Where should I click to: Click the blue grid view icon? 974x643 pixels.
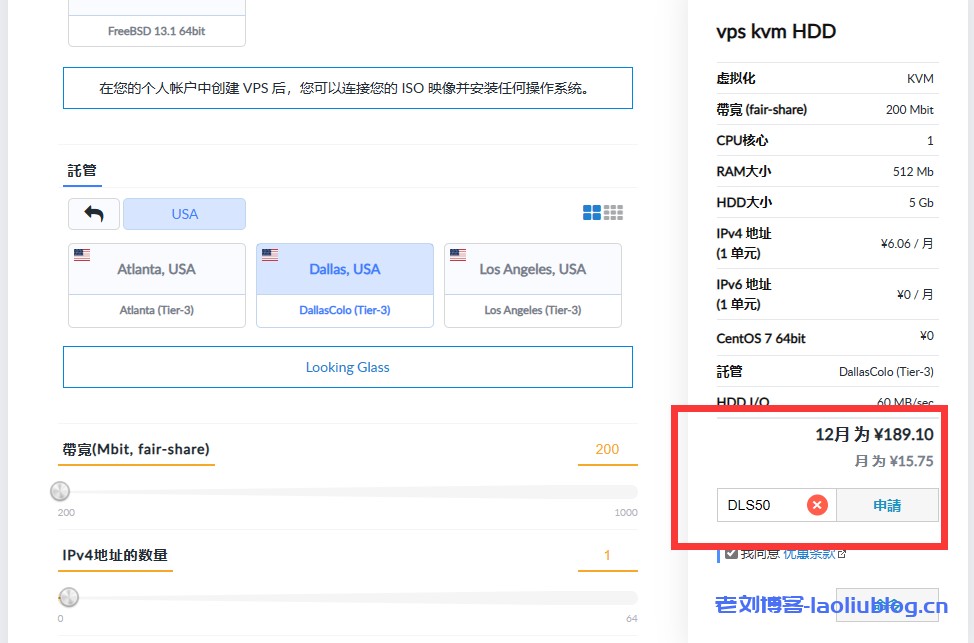591,212
